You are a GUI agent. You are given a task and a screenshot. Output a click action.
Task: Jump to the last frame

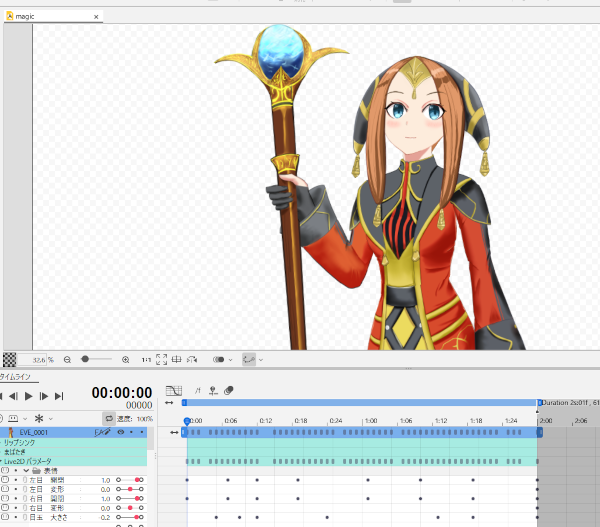59,396
